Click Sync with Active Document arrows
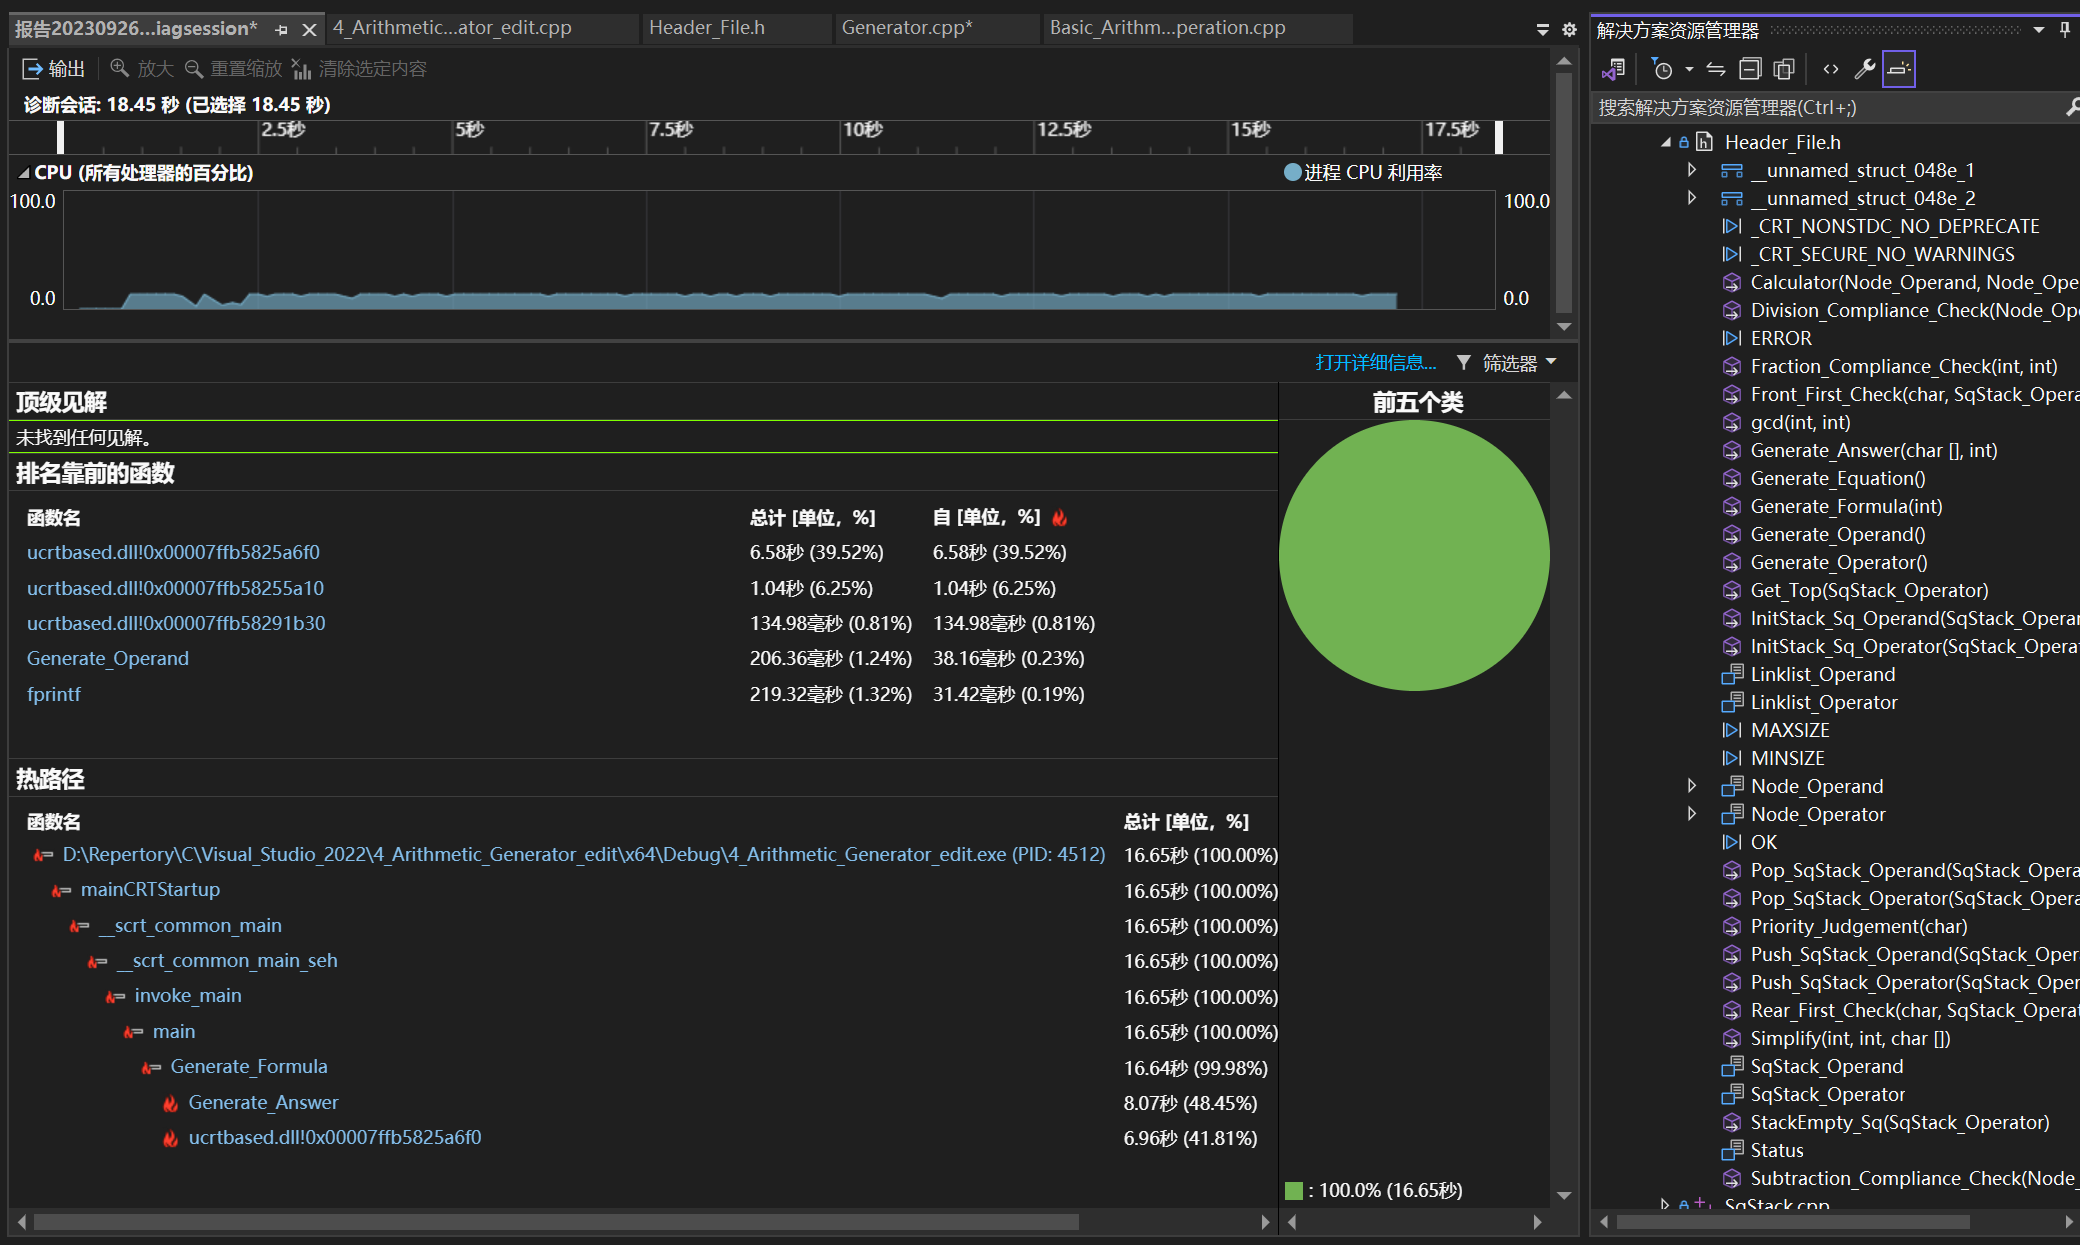The height and width of the screenshot is (1245, 2080). coord(1716,69)
